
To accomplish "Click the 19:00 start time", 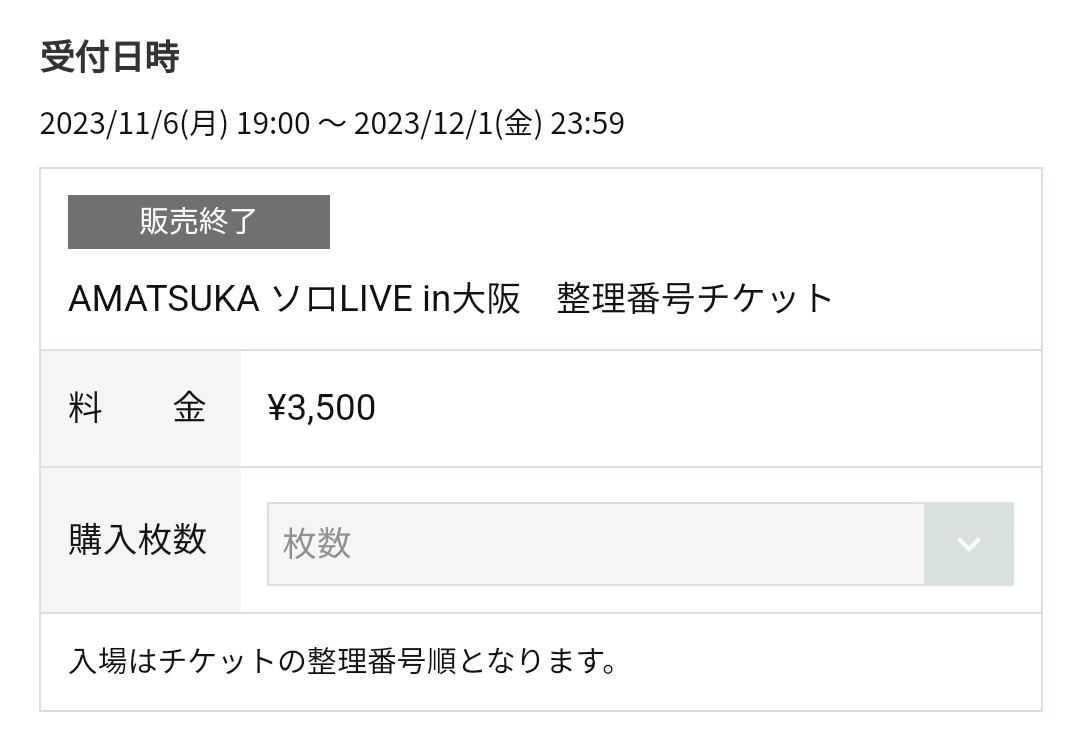I will point(273,124).
